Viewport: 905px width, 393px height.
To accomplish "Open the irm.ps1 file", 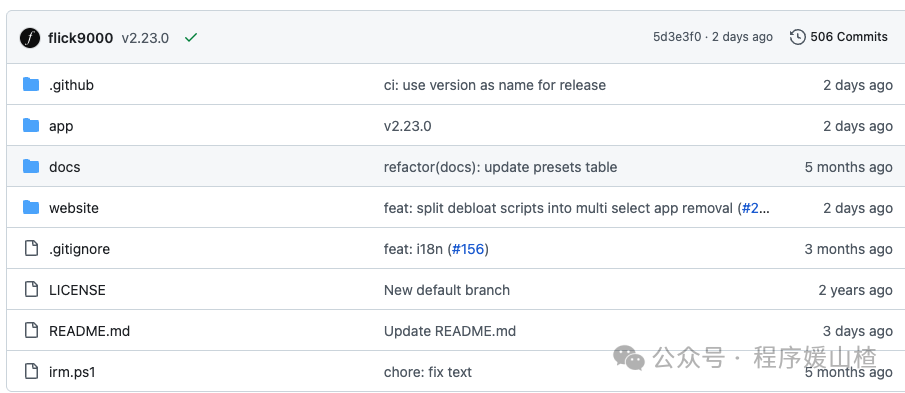I will [x=72, y=372].
